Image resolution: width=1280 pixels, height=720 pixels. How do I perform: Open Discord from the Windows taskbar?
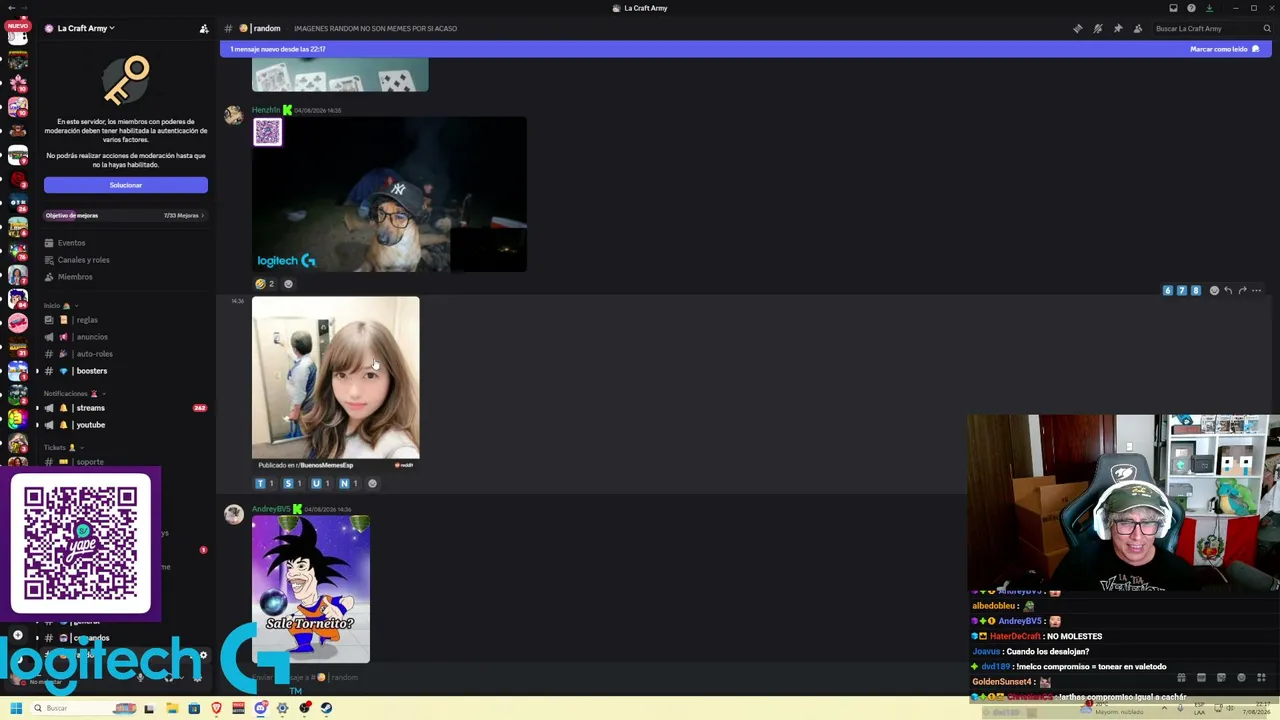click(260, 708)
